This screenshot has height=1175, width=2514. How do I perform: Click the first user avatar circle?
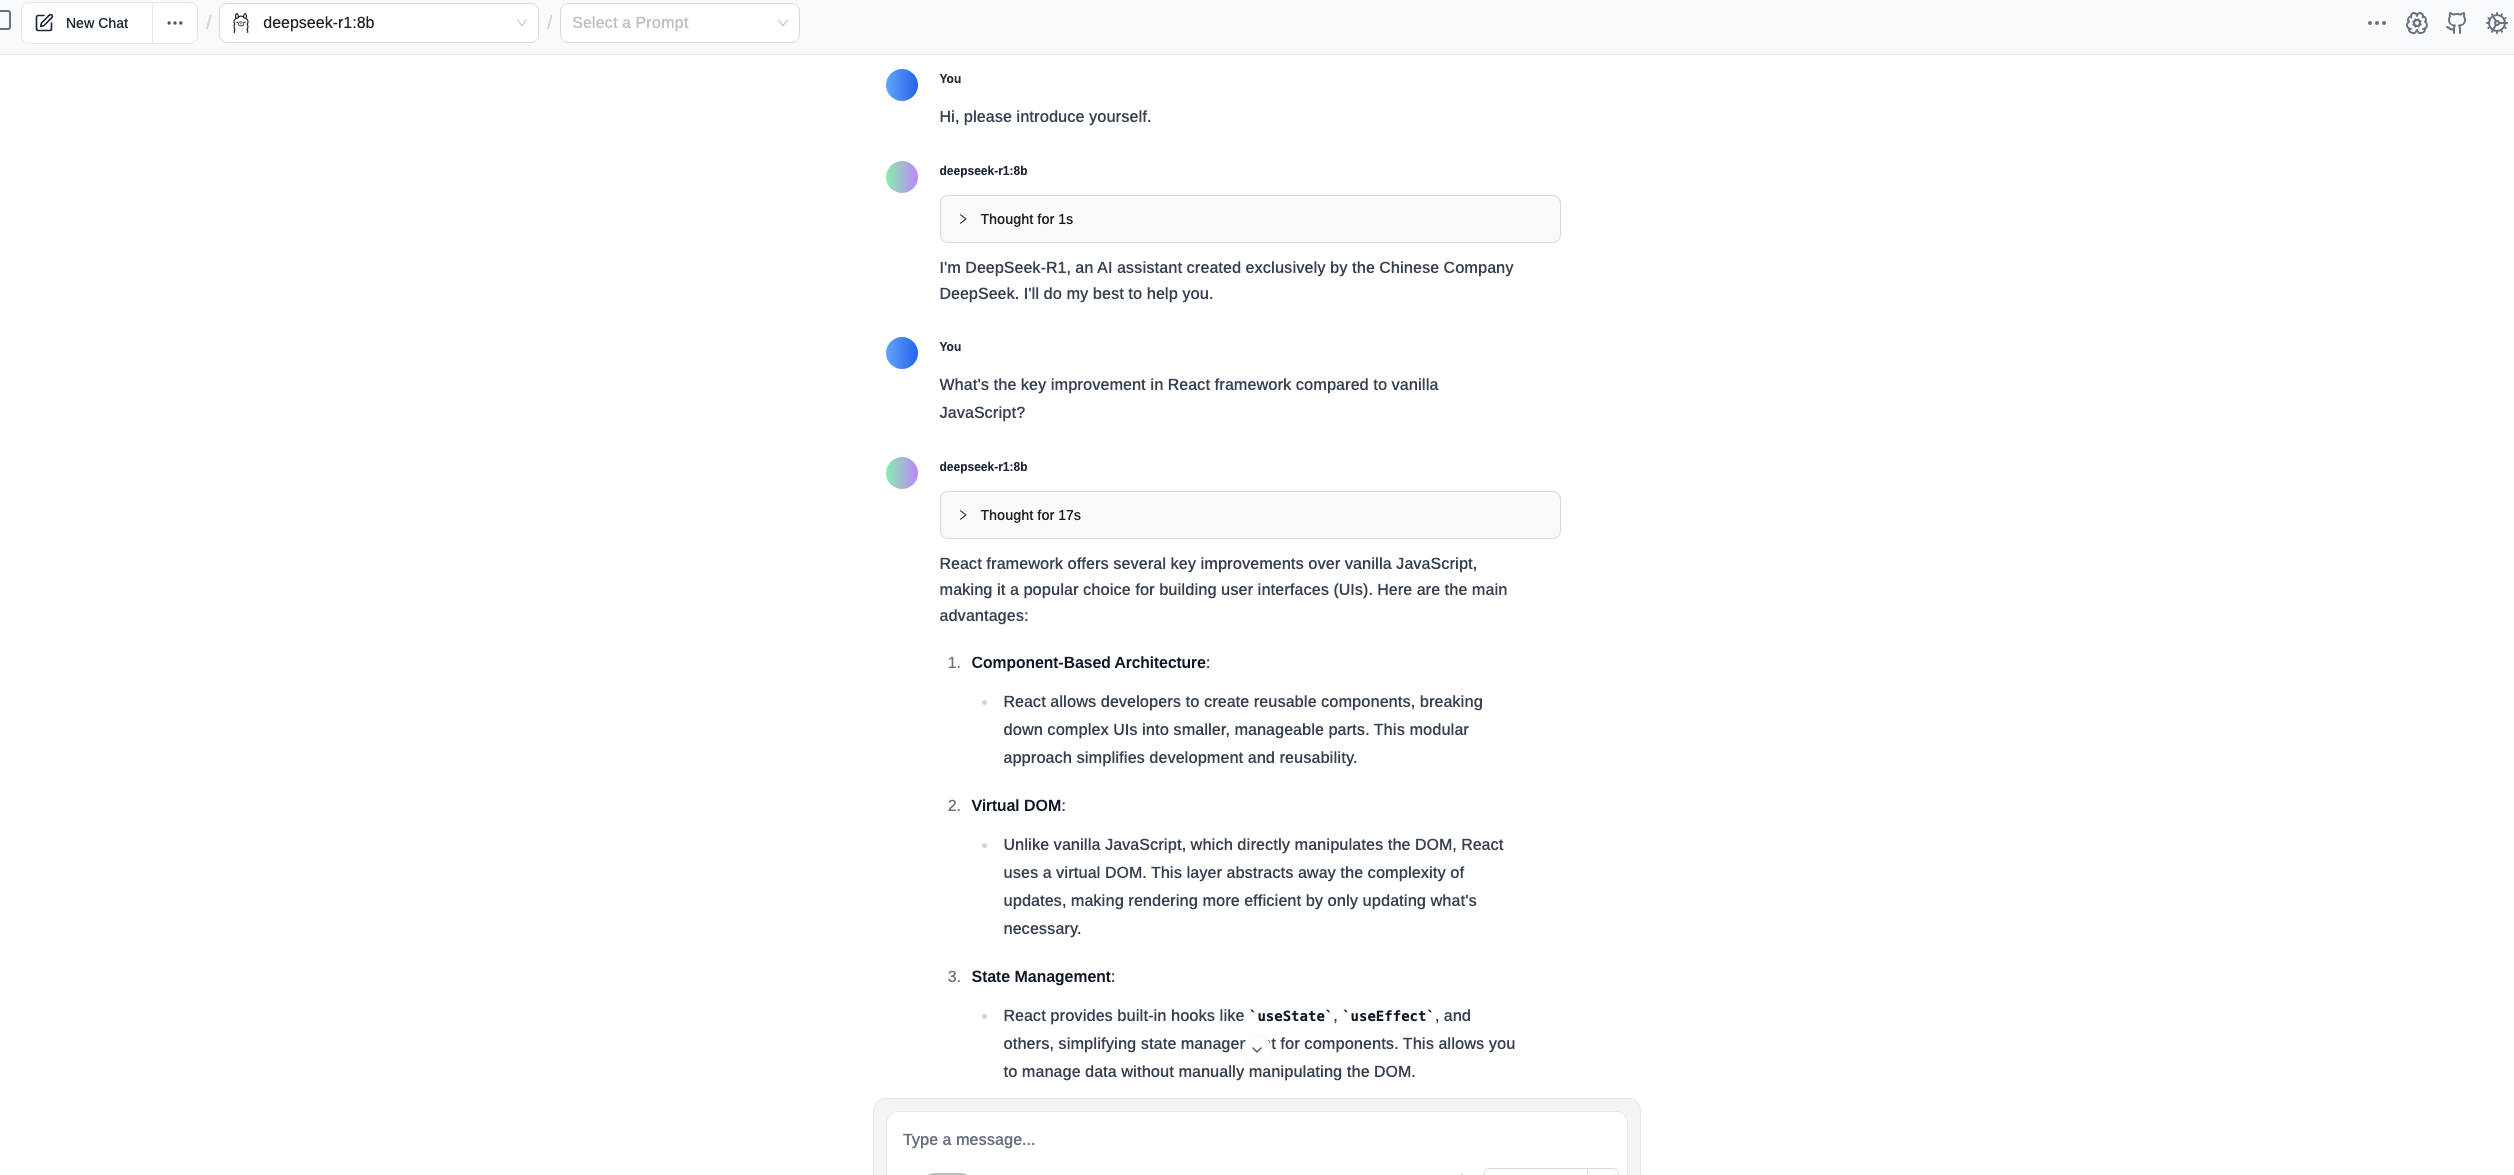coord(902,85)
